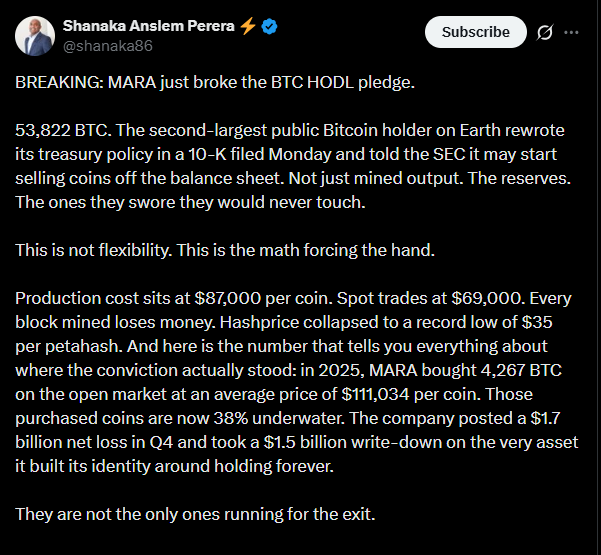
Task: Open Shanaka Anslem Perera's profile picture
Action: (x=35, y=35)
